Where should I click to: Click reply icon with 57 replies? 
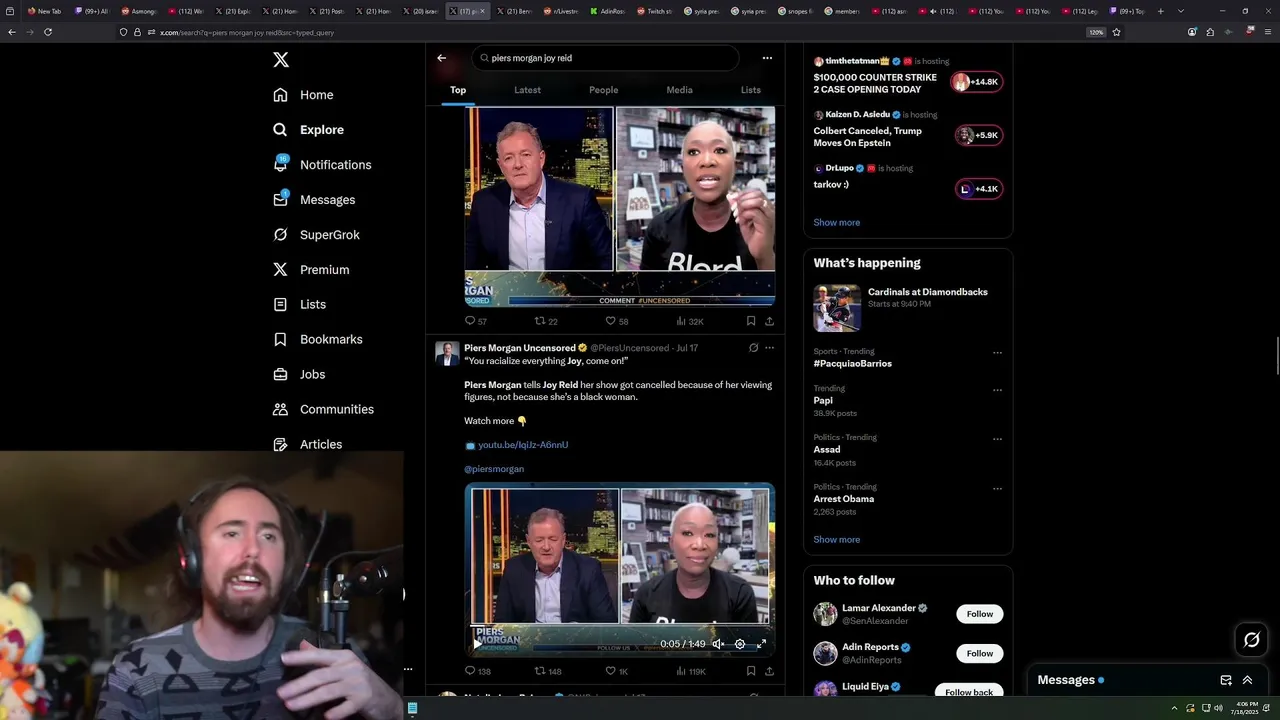tap(470, 321)
